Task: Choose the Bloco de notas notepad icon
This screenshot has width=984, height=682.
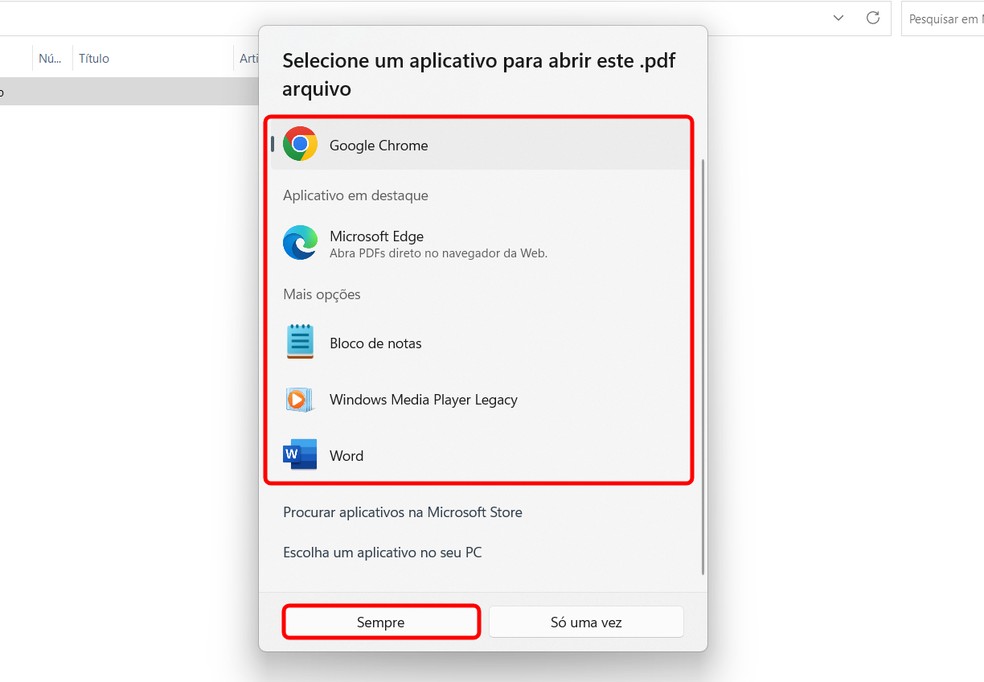Action: pos(300,342)
